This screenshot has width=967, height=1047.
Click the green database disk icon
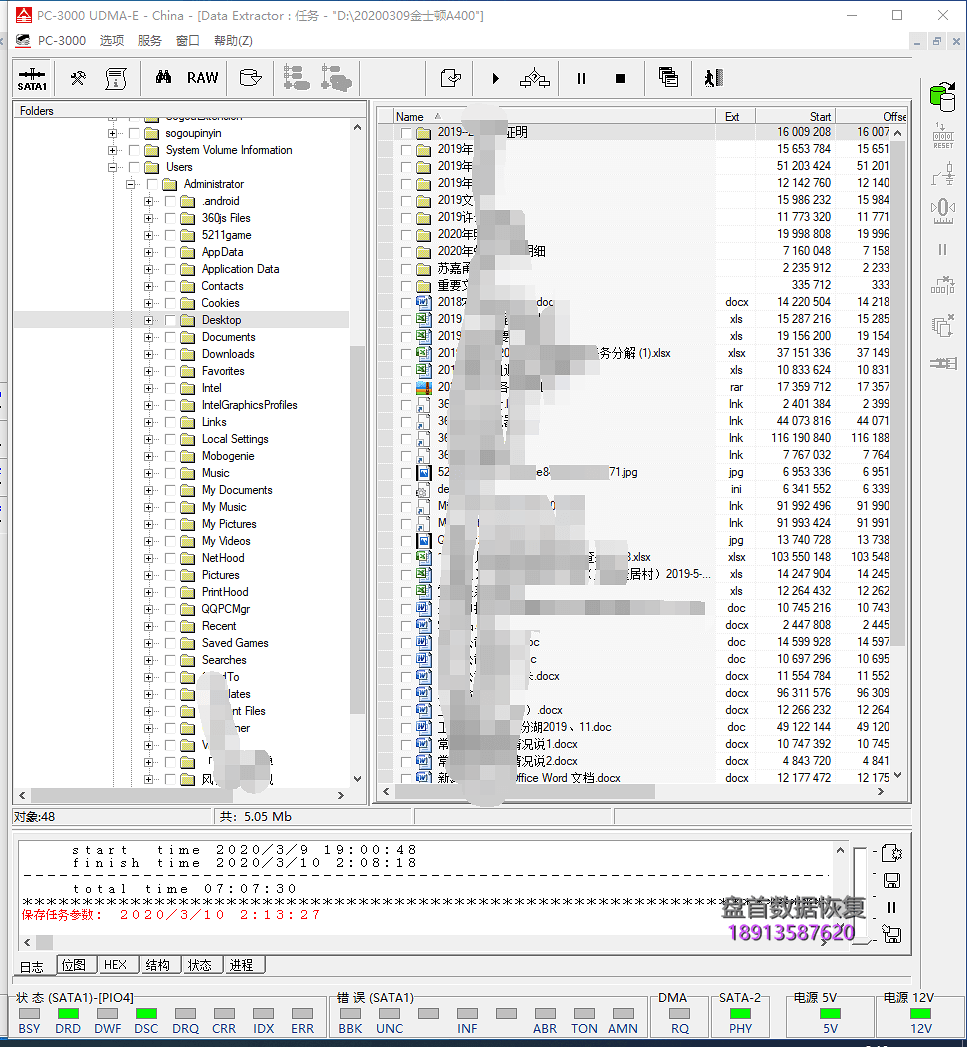tap(942, 97)
